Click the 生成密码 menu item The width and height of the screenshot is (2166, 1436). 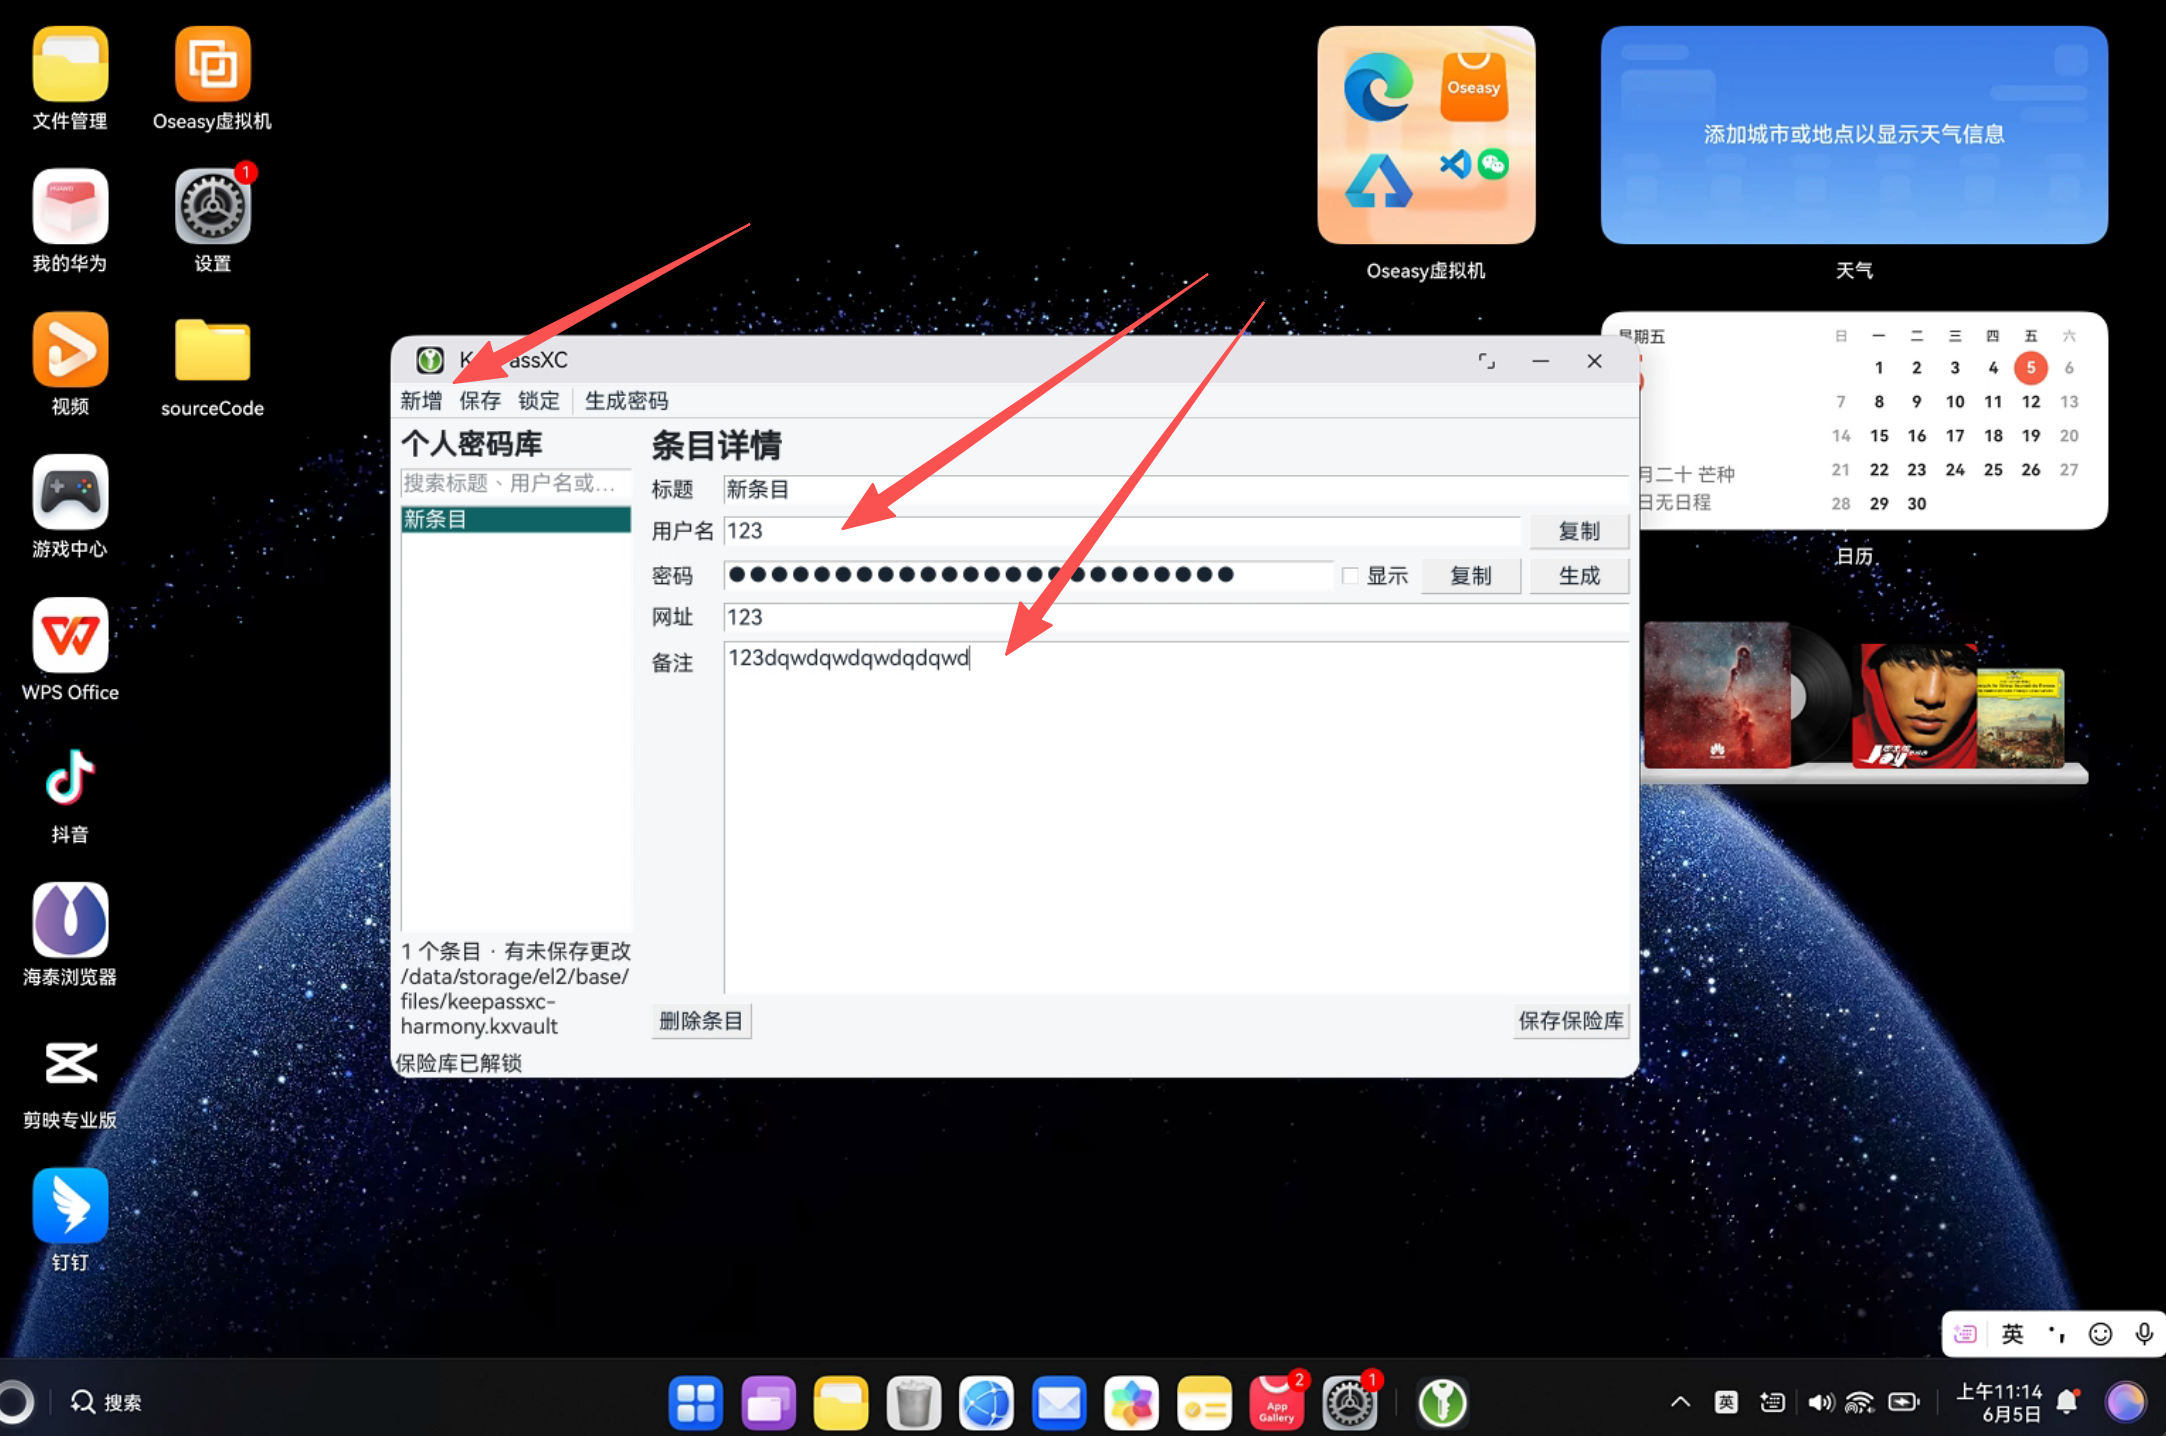[627, 401]
